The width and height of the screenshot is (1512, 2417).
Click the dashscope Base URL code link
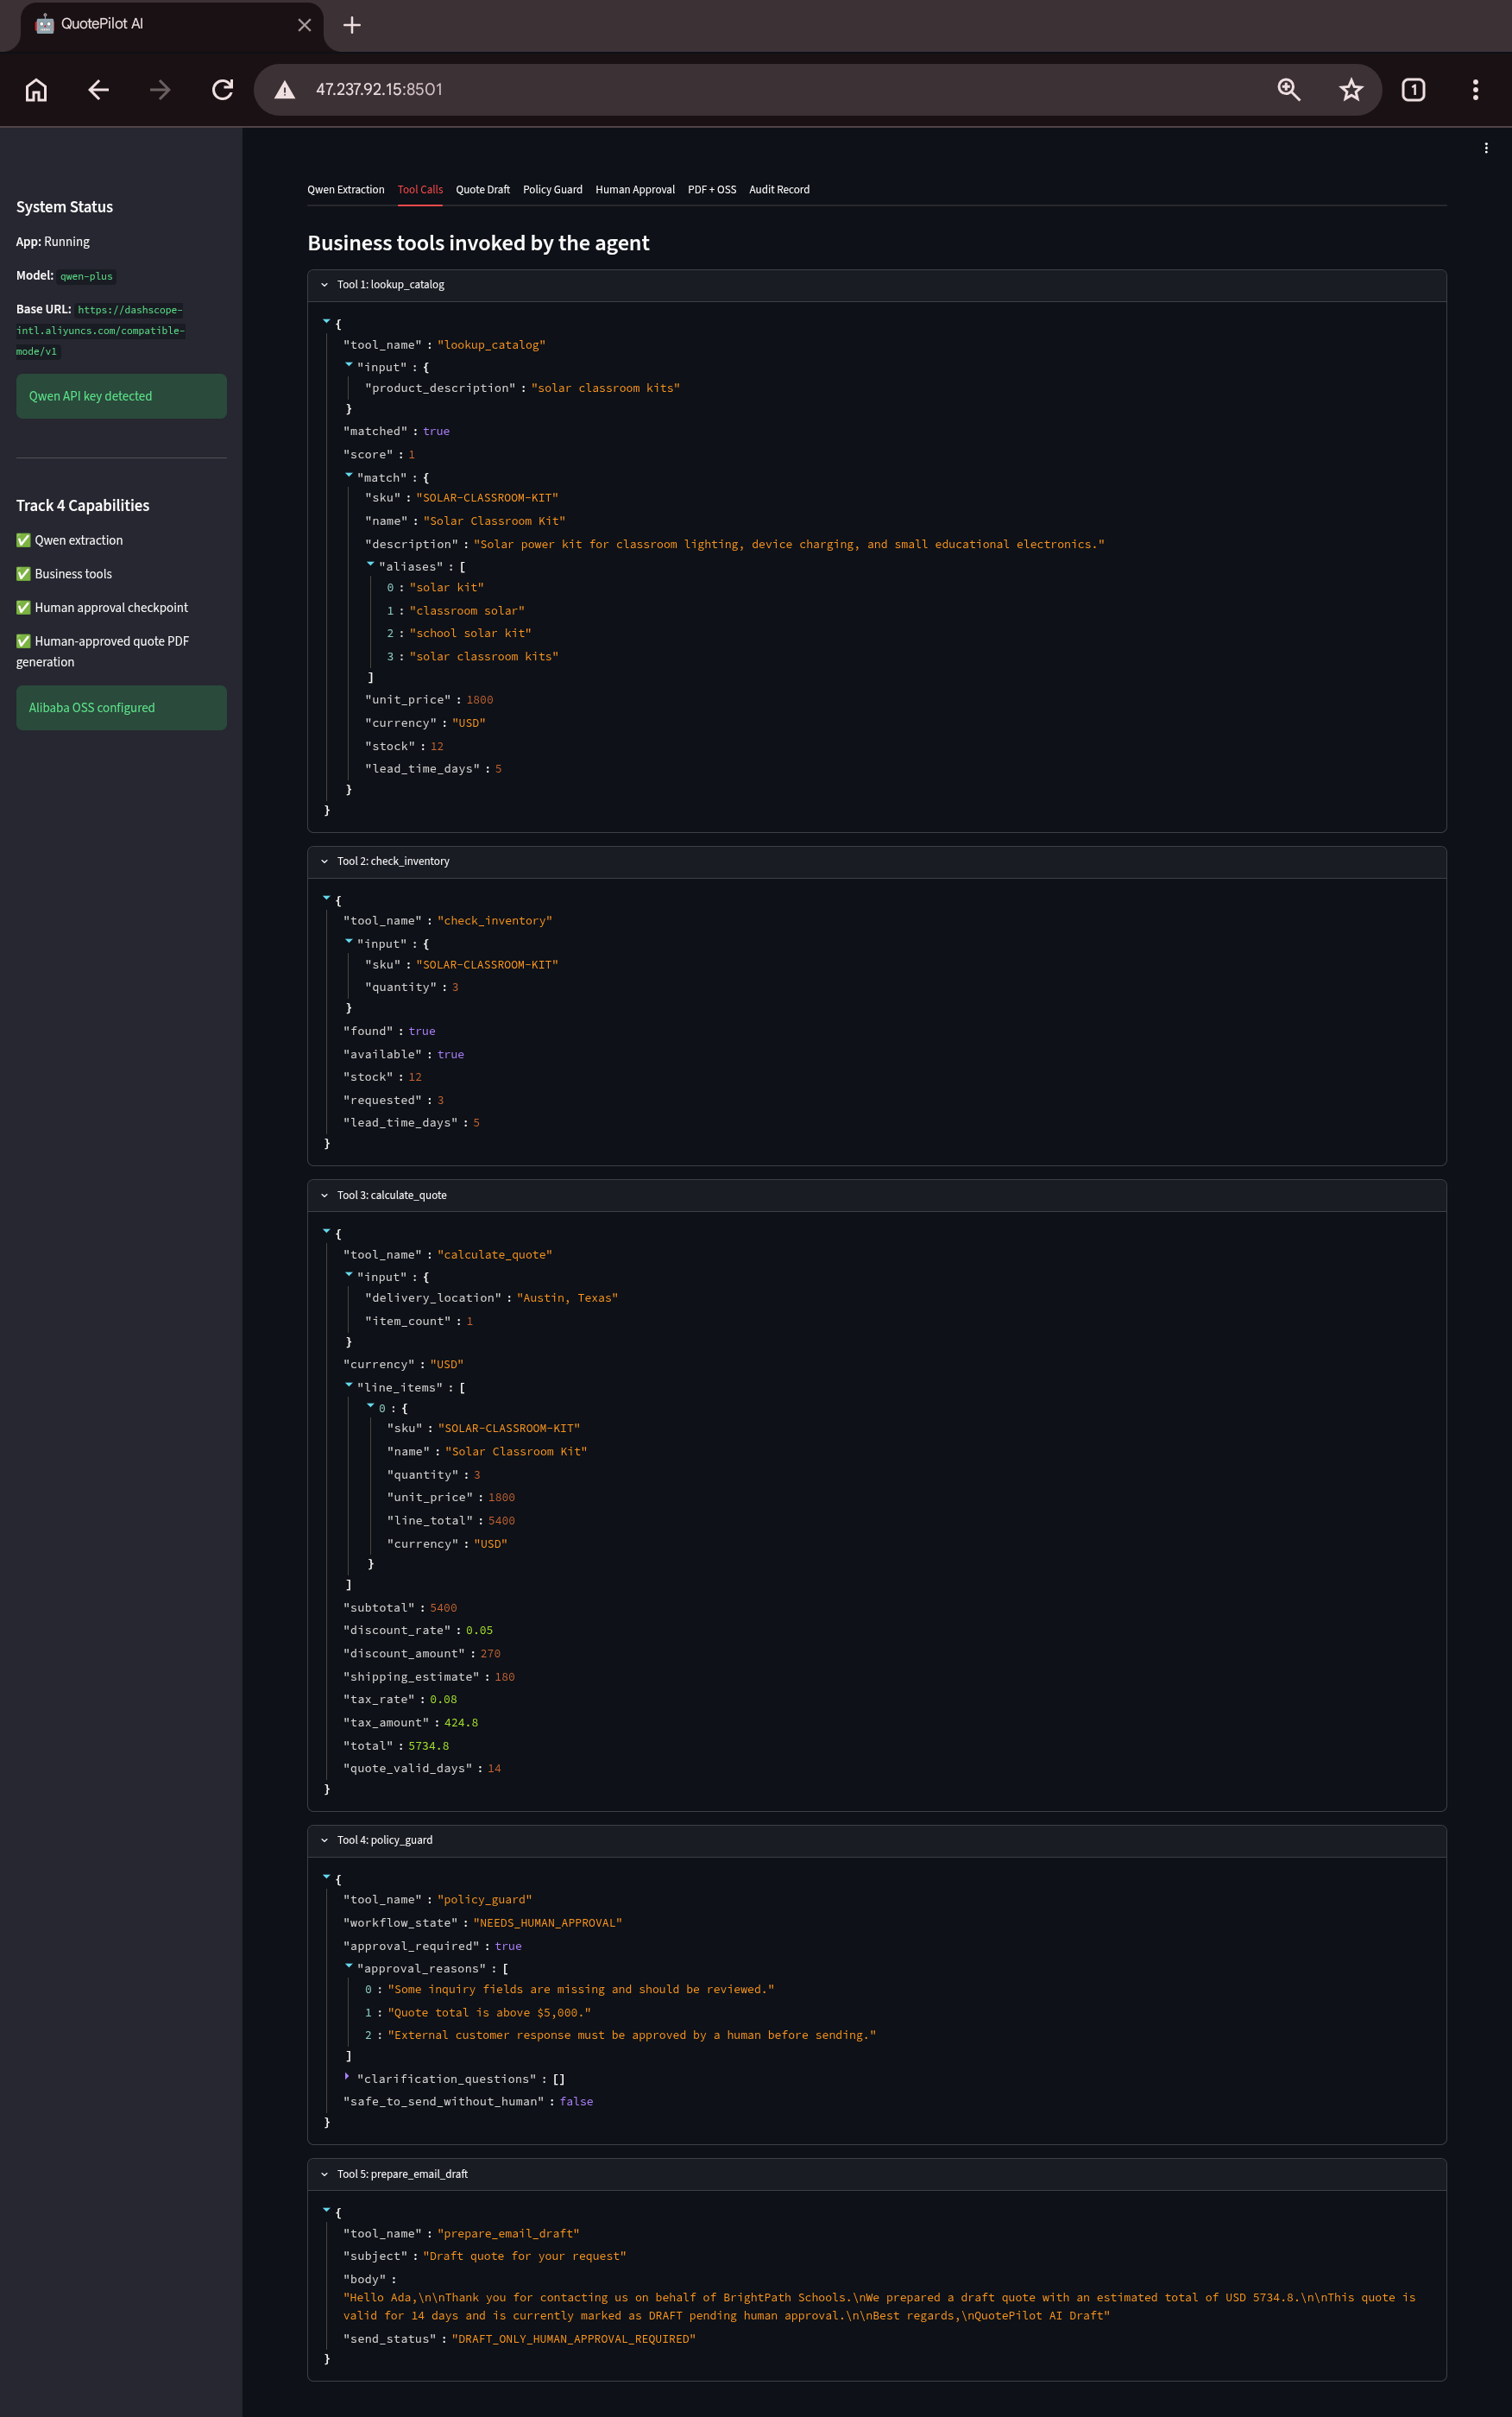tap(100, 331)
